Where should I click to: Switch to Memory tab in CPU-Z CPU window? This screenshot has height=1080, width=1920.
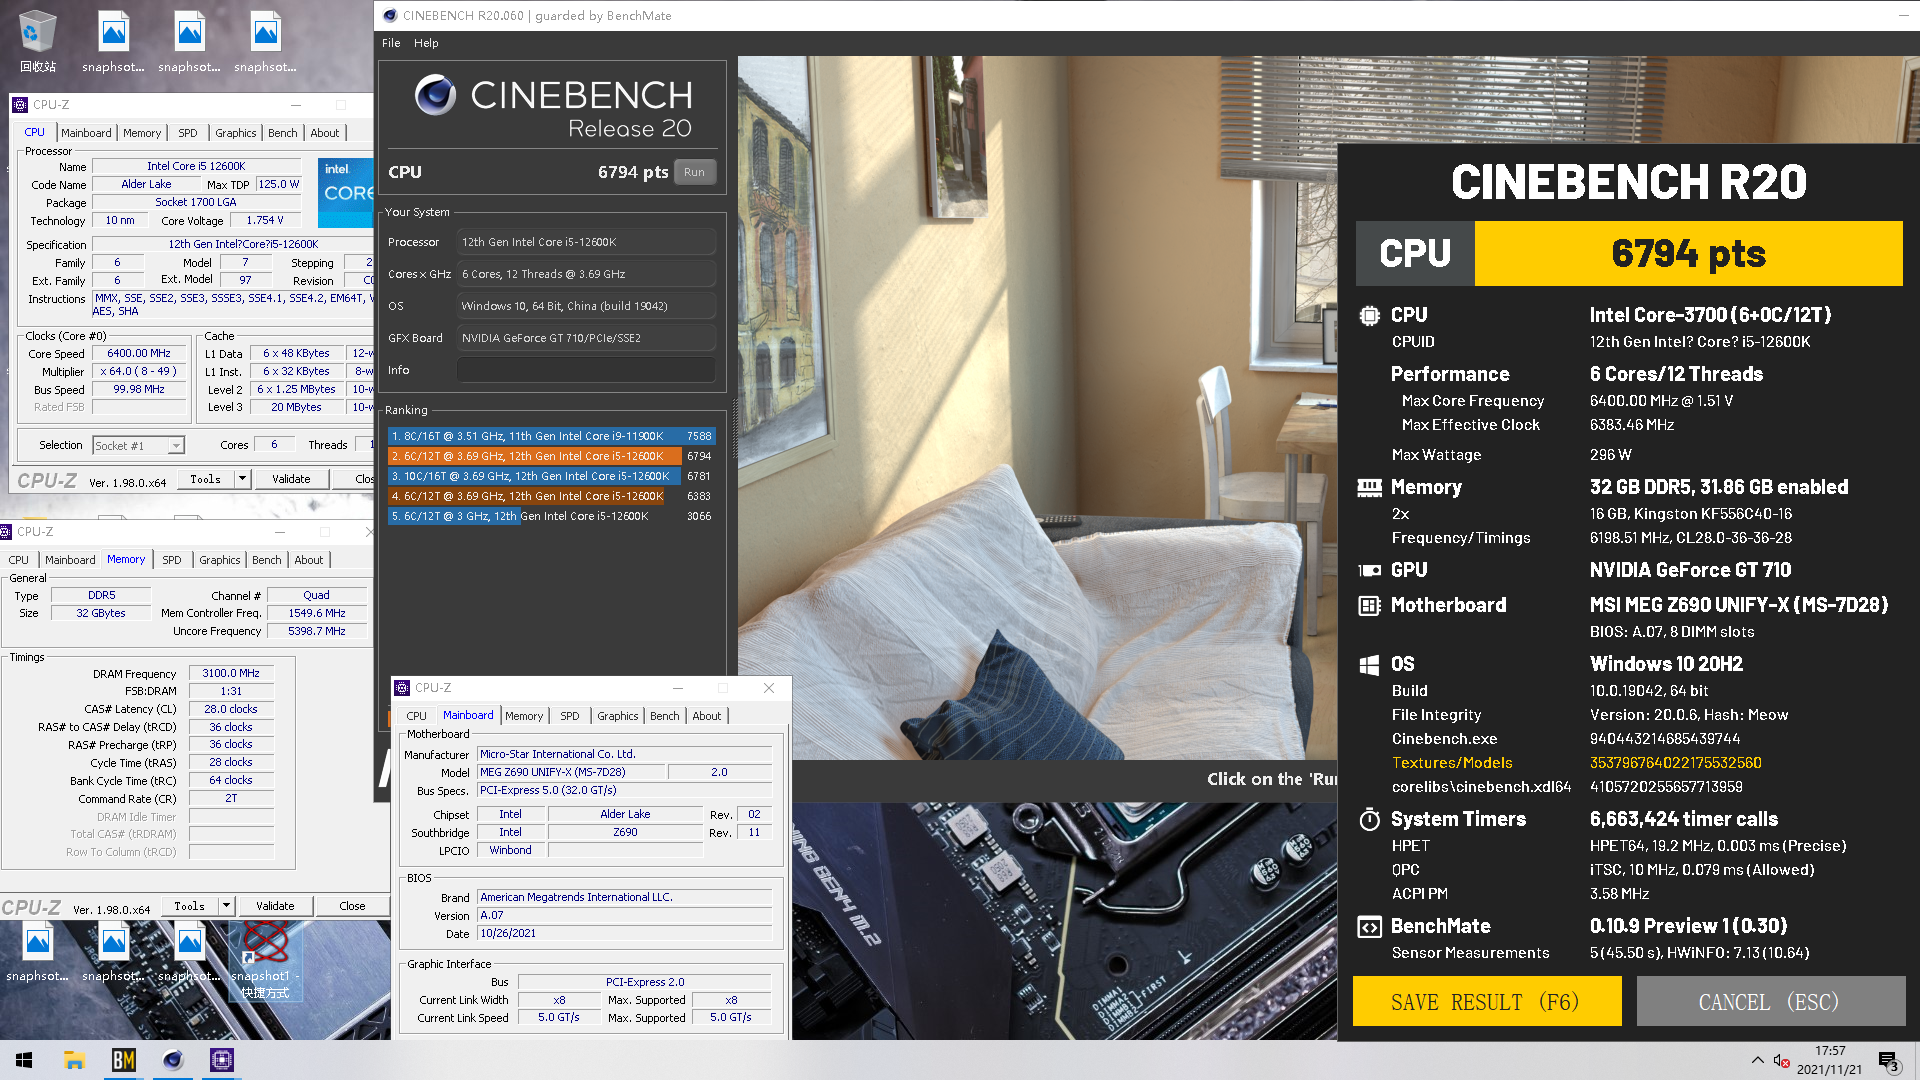(x=142, y=133)
